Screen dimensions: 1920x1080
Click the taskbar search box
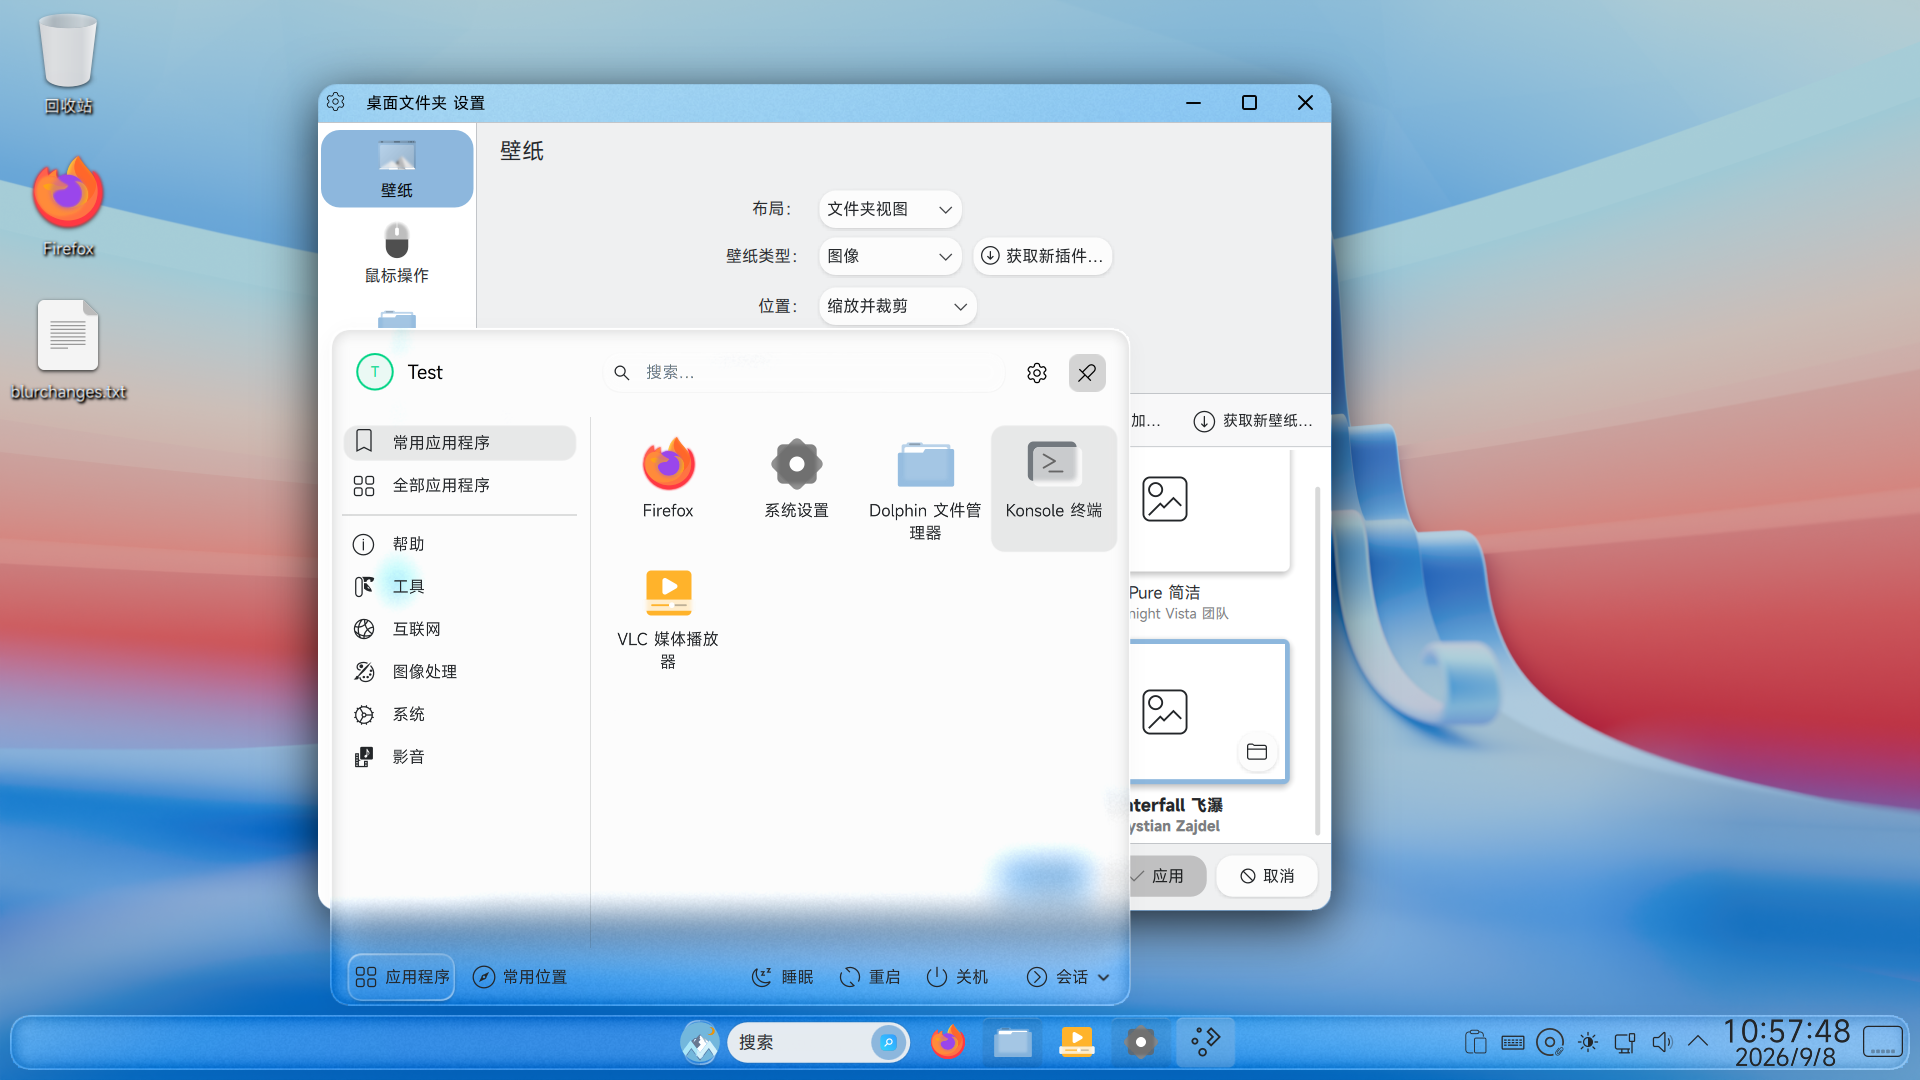(x=818, y=1042)
